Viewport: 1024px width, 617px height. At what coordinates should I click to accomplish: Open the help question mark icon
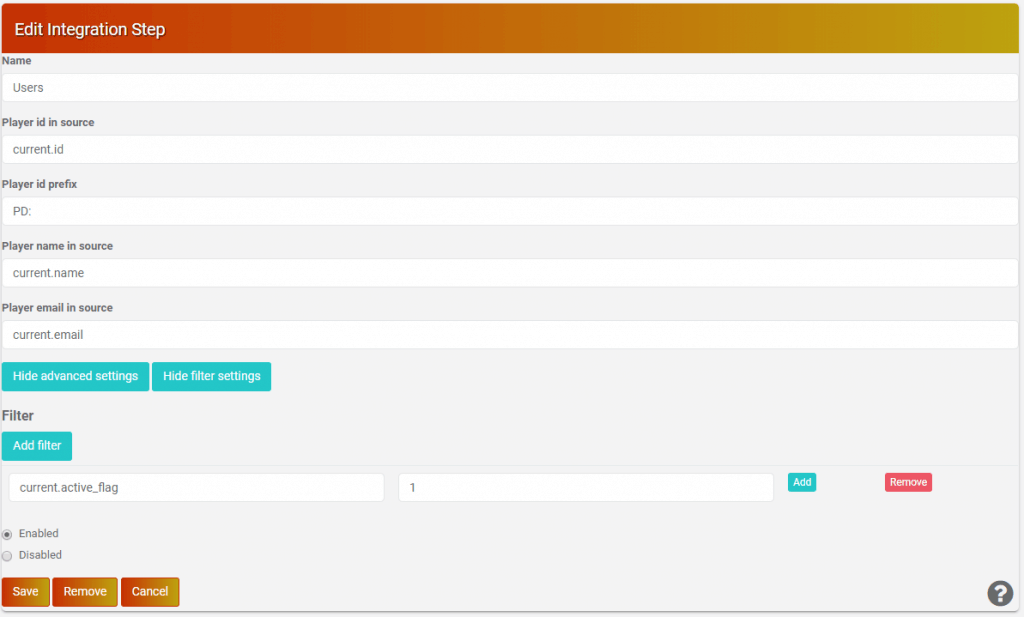pyautogui.click(x=1000, y=593)
